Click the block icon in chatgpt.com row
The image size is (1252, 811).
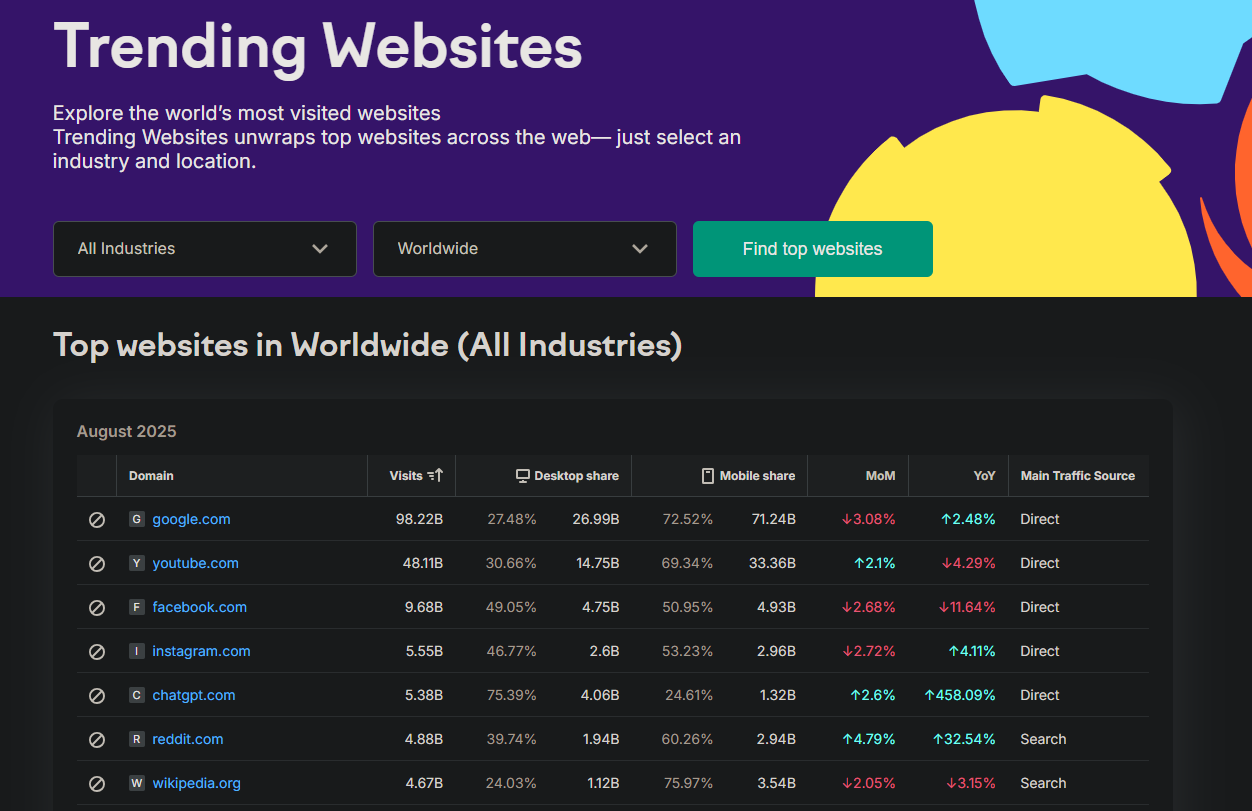click(97, 696)
